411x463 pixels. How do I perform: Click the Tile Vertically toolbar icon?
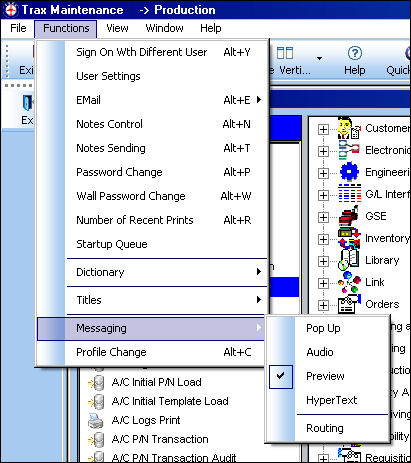pos(285,53)
